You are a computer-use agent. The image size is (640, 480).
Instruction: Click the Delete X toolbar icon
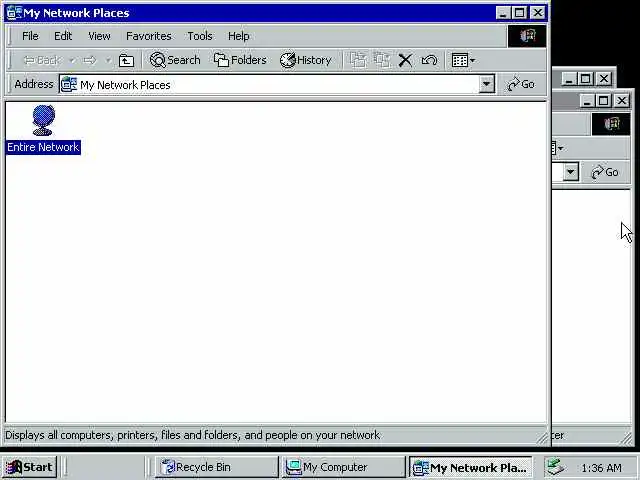click(405, 60)
